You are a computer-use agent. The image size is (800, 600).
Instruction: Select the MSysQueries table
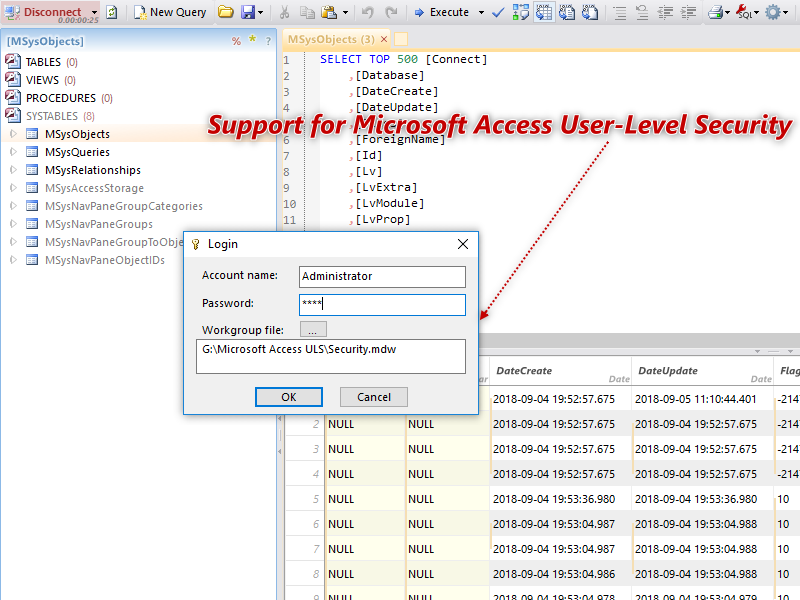pyautogui.click(x=78, y=152)
